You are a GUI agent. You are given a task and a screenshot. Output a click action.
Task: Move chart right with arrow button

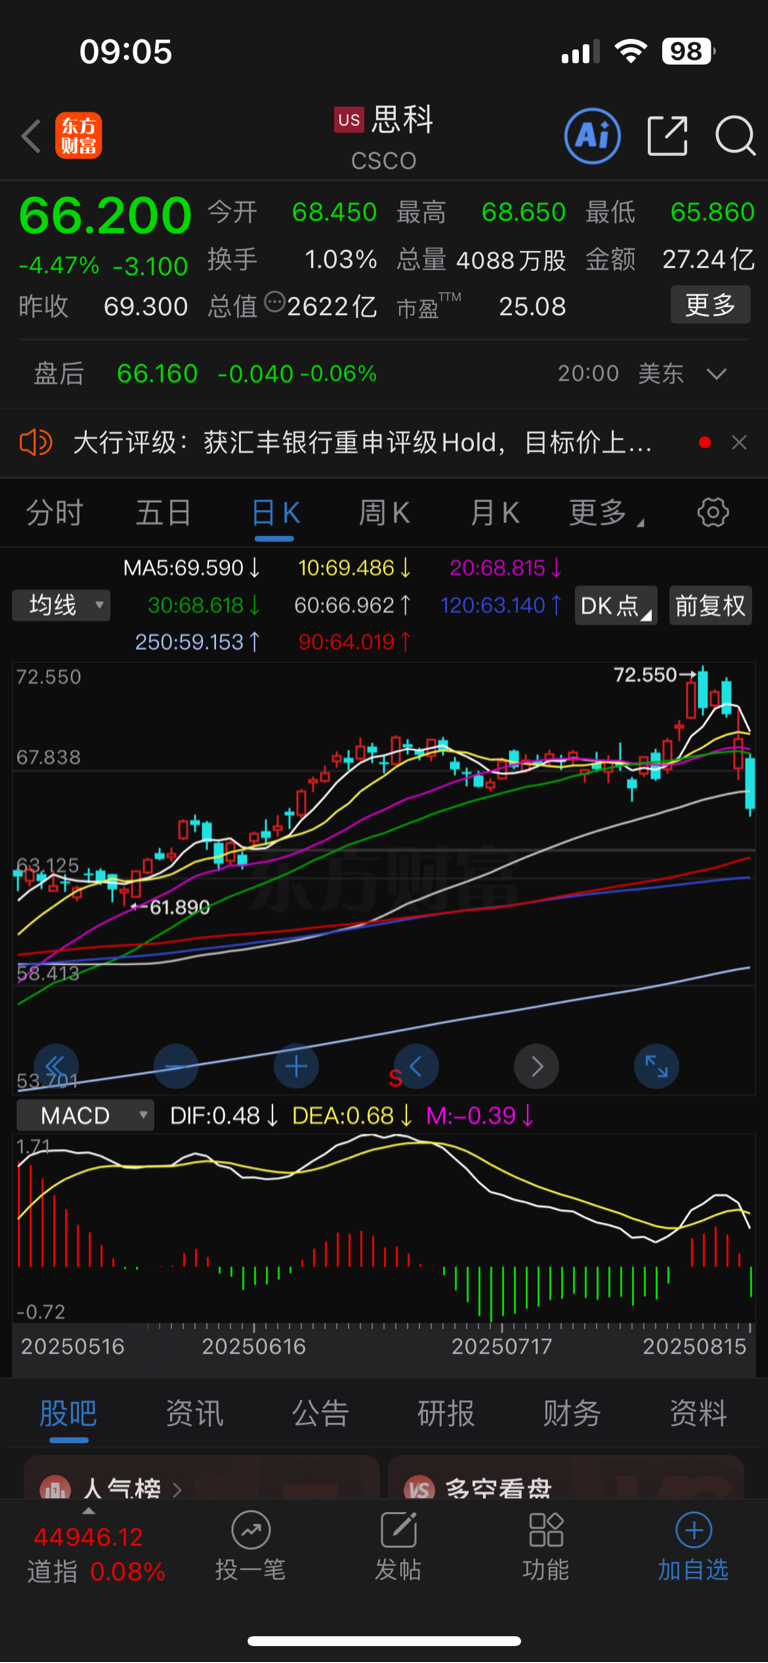click(x=536, y=1067)
